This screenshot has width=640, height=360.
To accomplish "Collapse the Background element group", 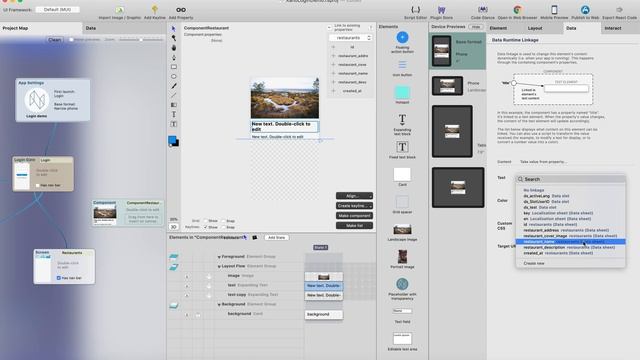I will 219,304.
